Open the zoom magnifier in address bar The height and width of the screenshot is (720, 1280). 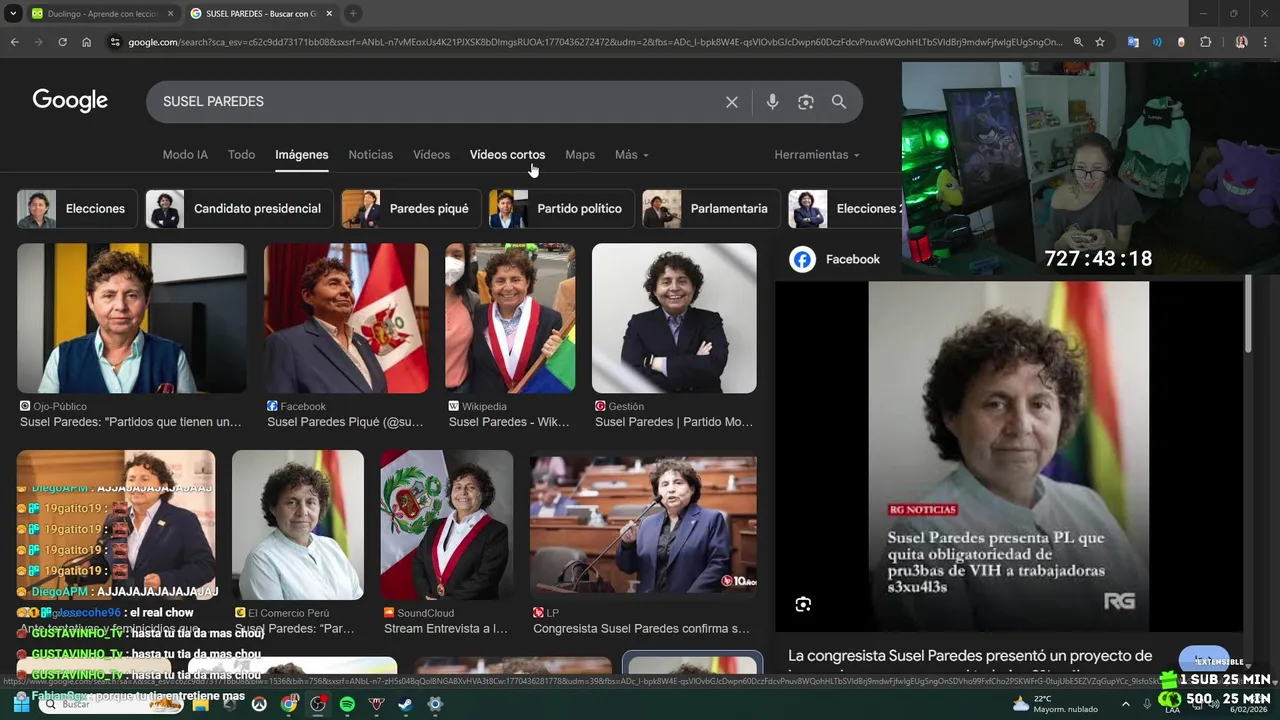pyautogui.click(x=1078, y=42)
